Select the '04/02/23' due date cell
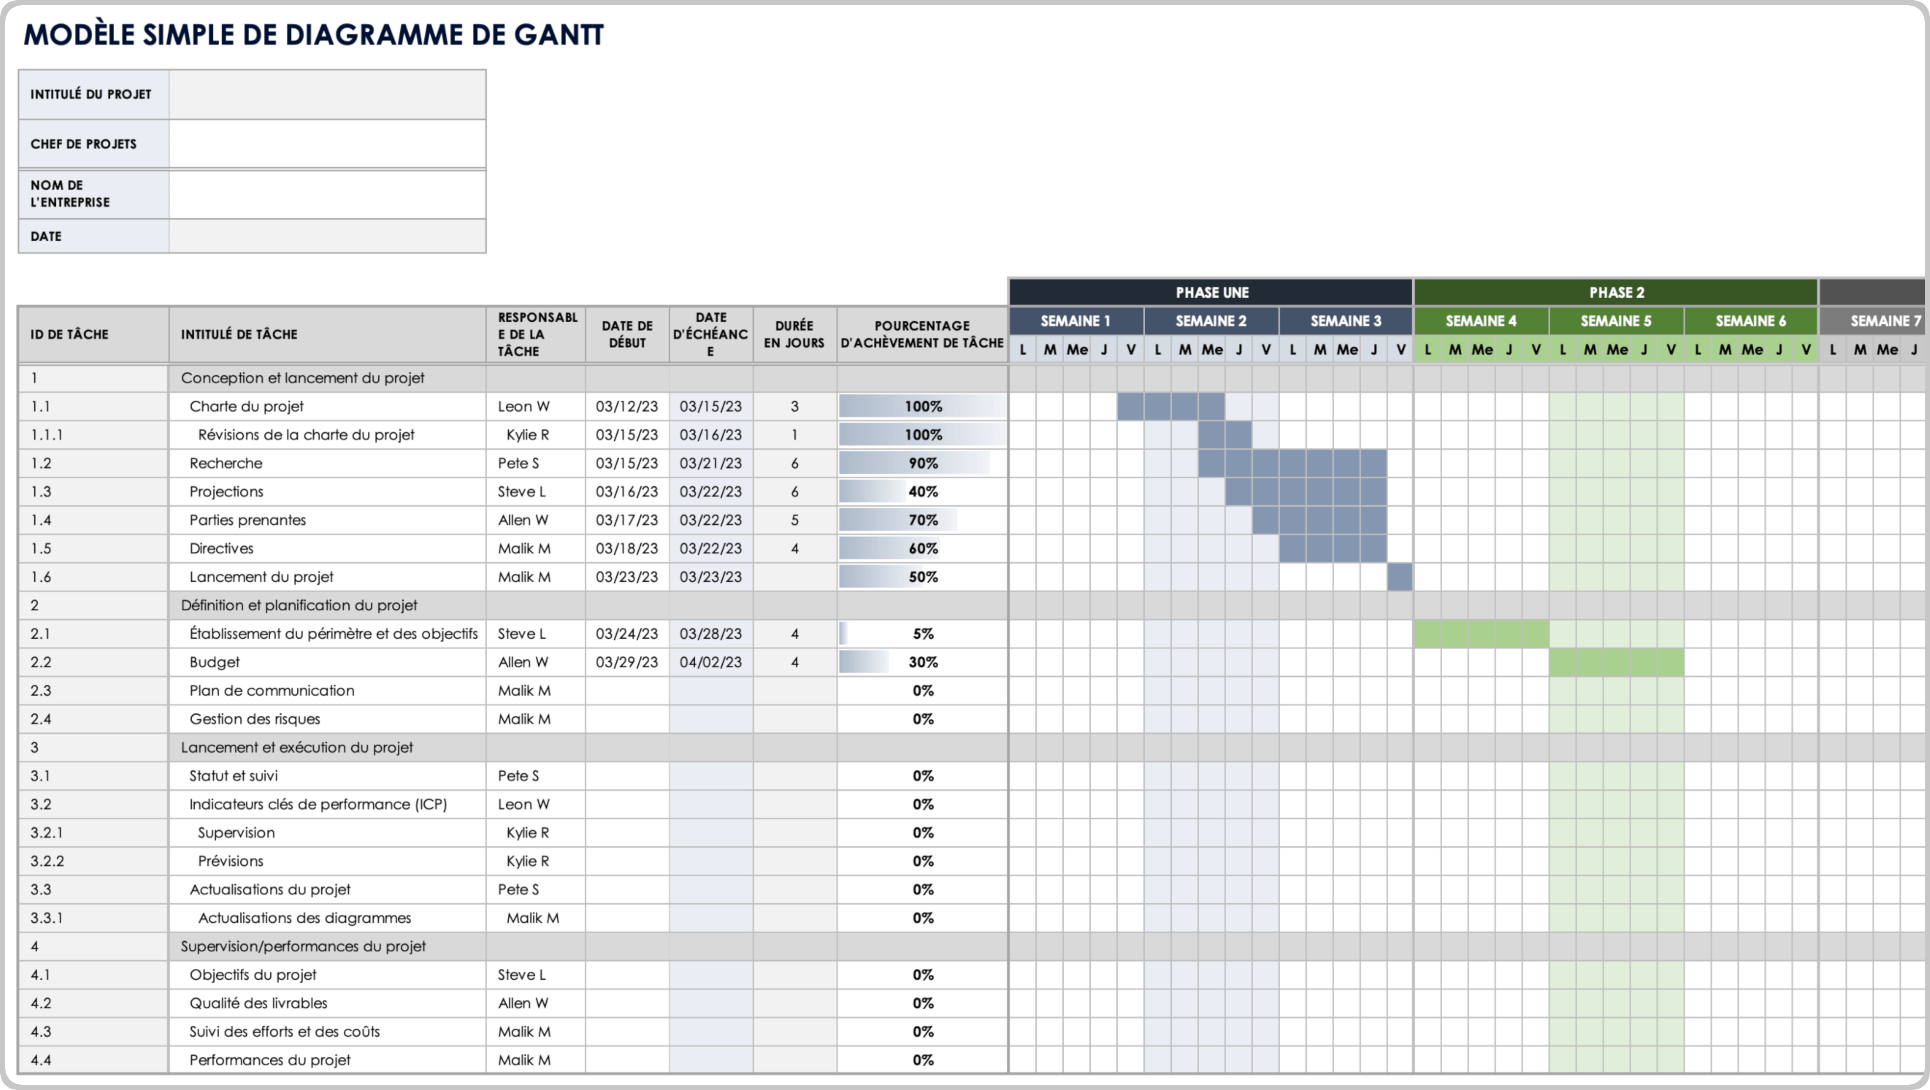The width and height of the screenshot is (1930, 1090). click(711, 662)
